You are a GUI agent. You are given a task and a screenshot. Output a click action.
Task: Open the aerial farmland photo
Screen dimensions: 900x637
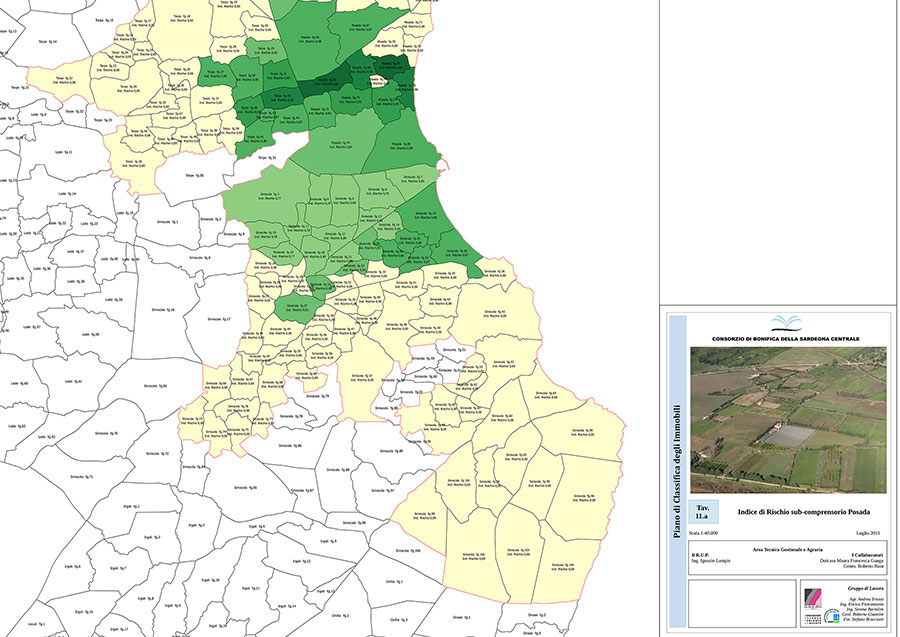click(x=788, y=420)
